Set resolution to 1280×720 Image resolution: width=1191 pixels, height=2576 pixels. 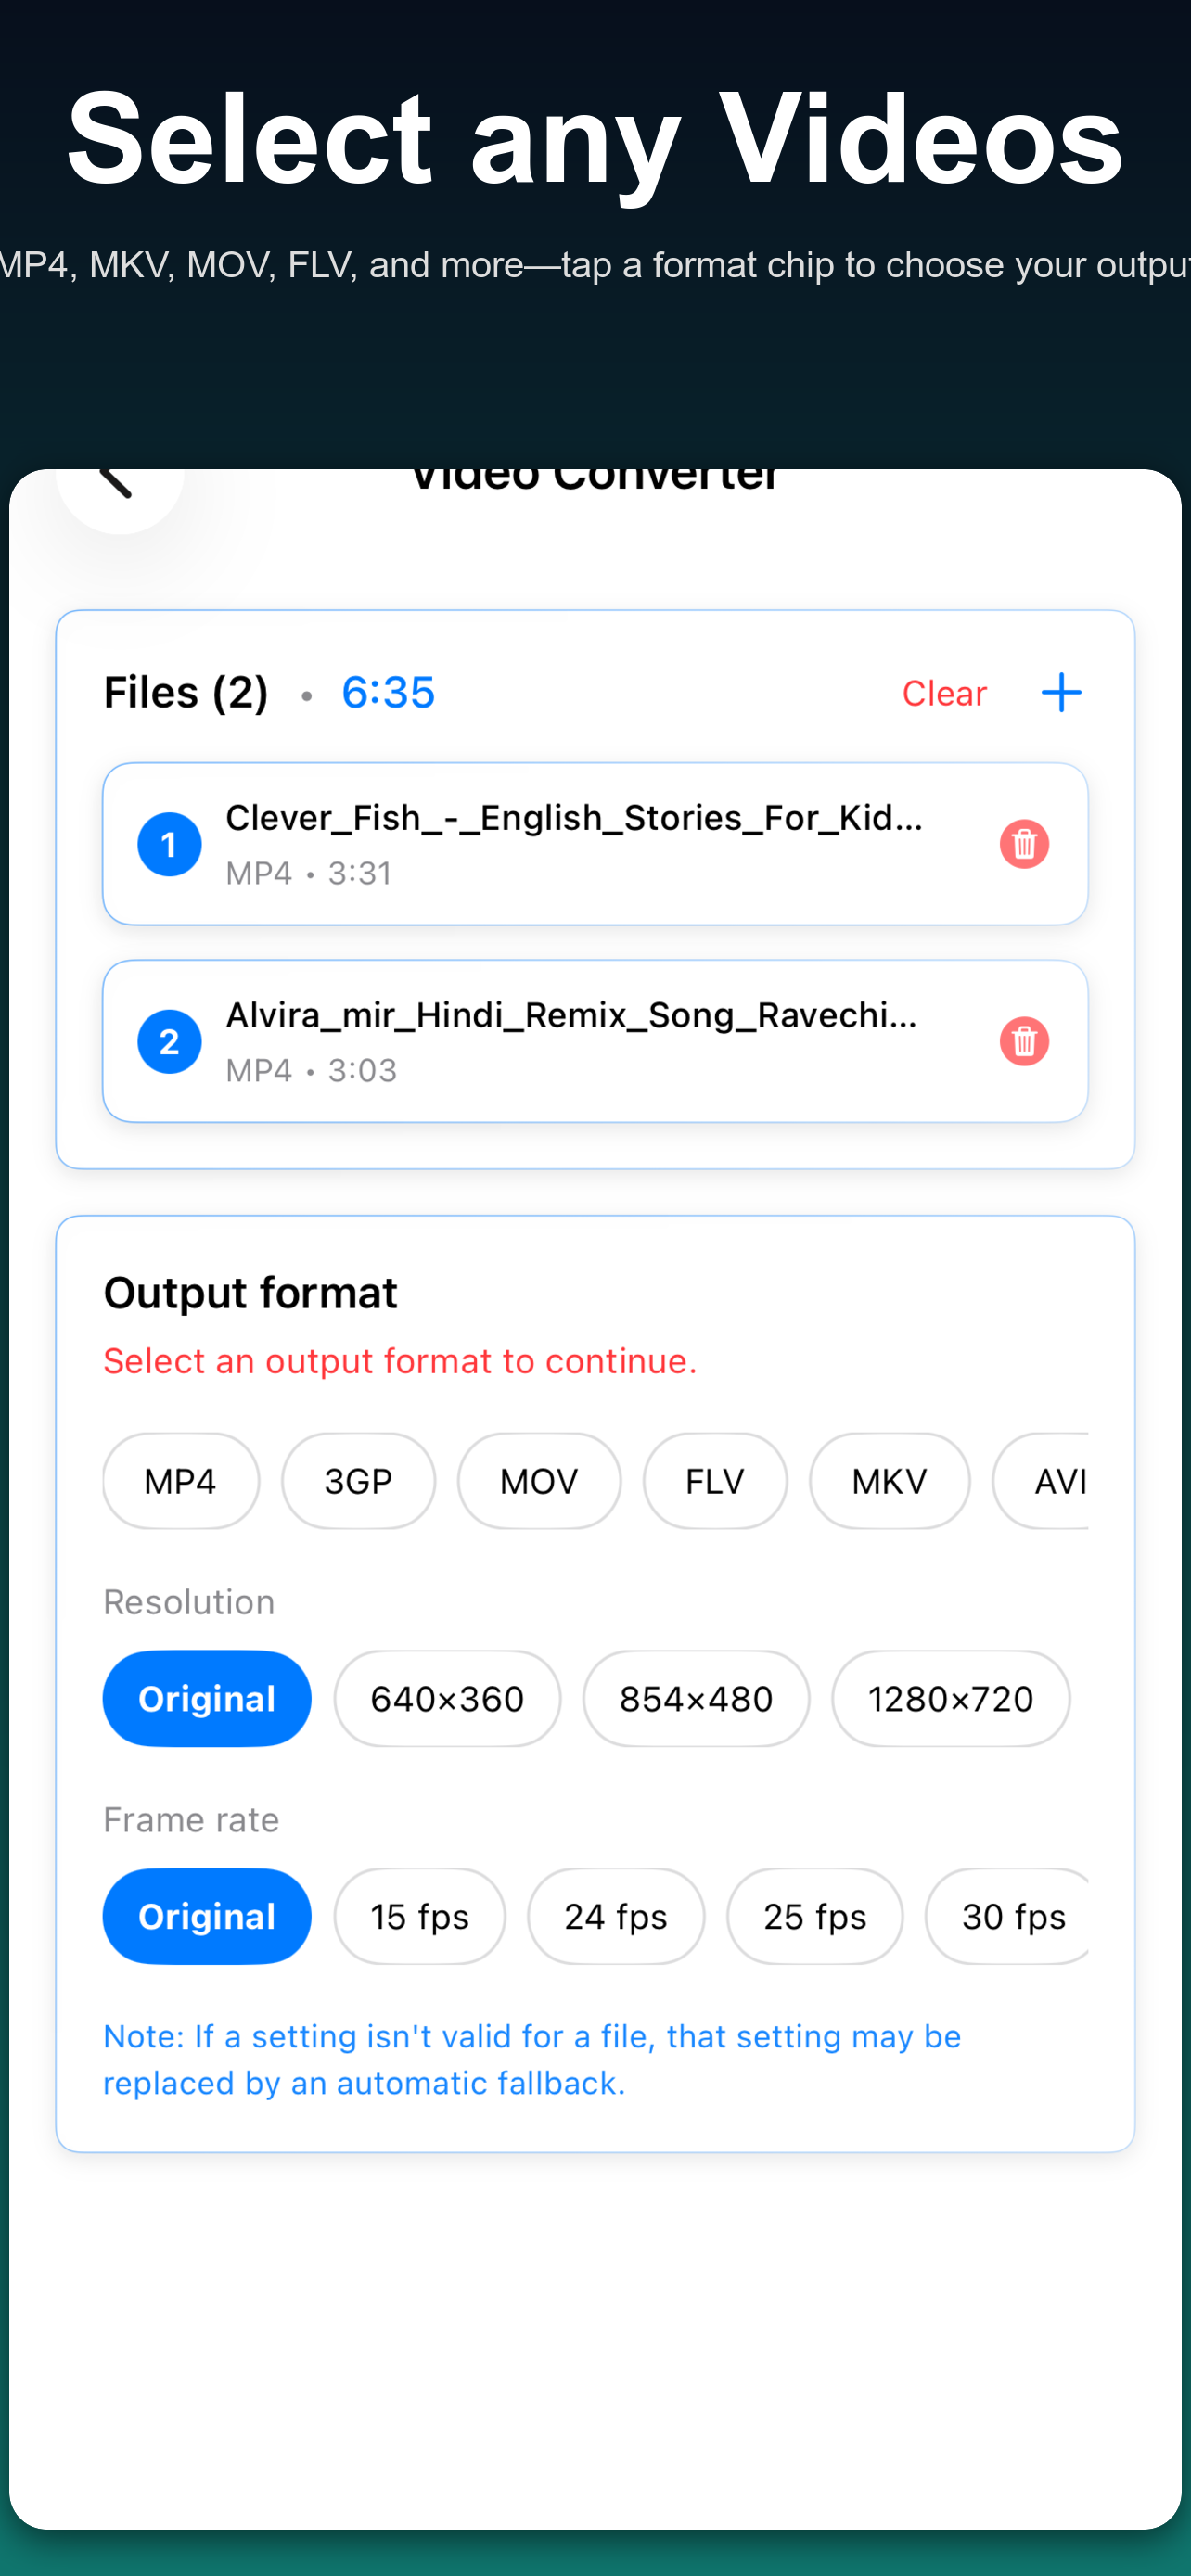point(951,1699)
